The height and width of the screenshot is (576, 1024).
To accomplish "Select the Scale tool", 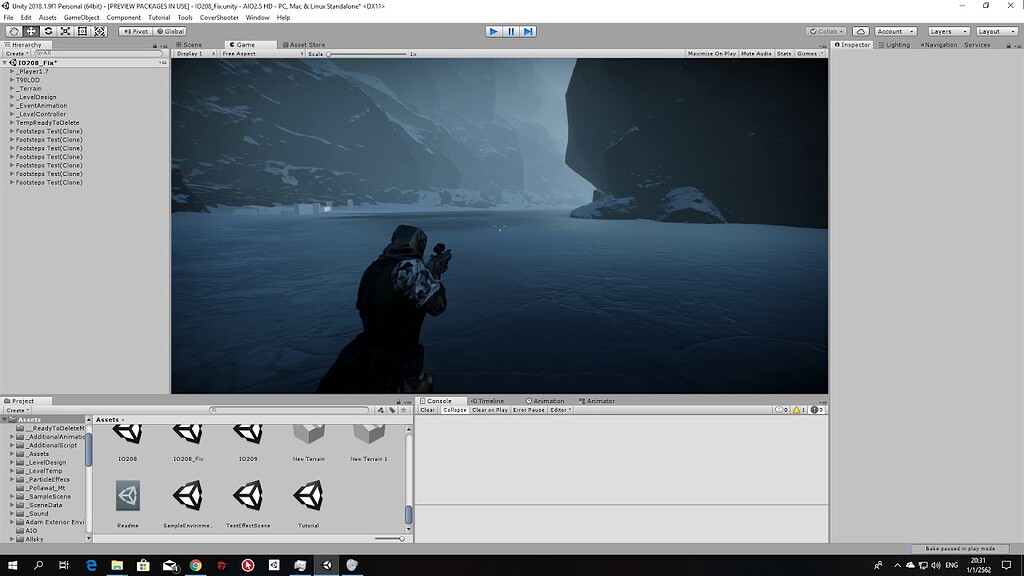I will click(x=65, y=31).
